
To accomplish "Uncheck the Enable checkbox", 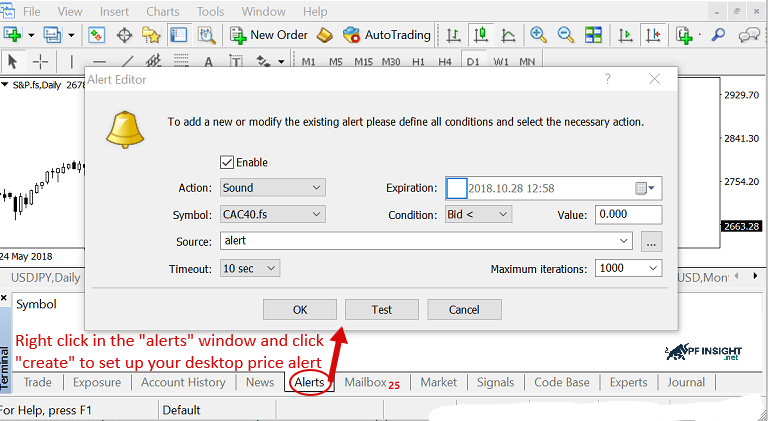I will (227, 162).
